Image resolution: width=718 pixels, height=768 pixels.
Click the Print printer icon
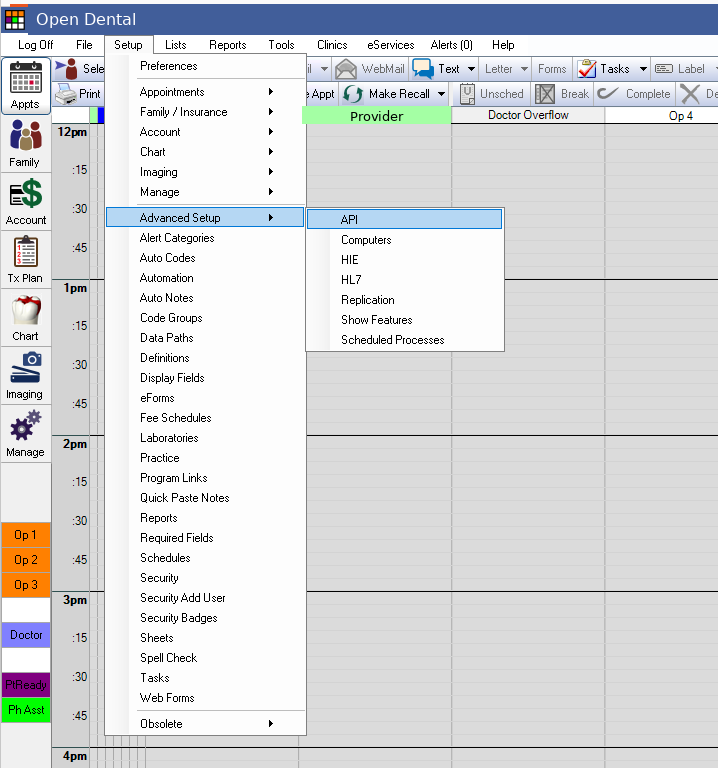[65, 94]
